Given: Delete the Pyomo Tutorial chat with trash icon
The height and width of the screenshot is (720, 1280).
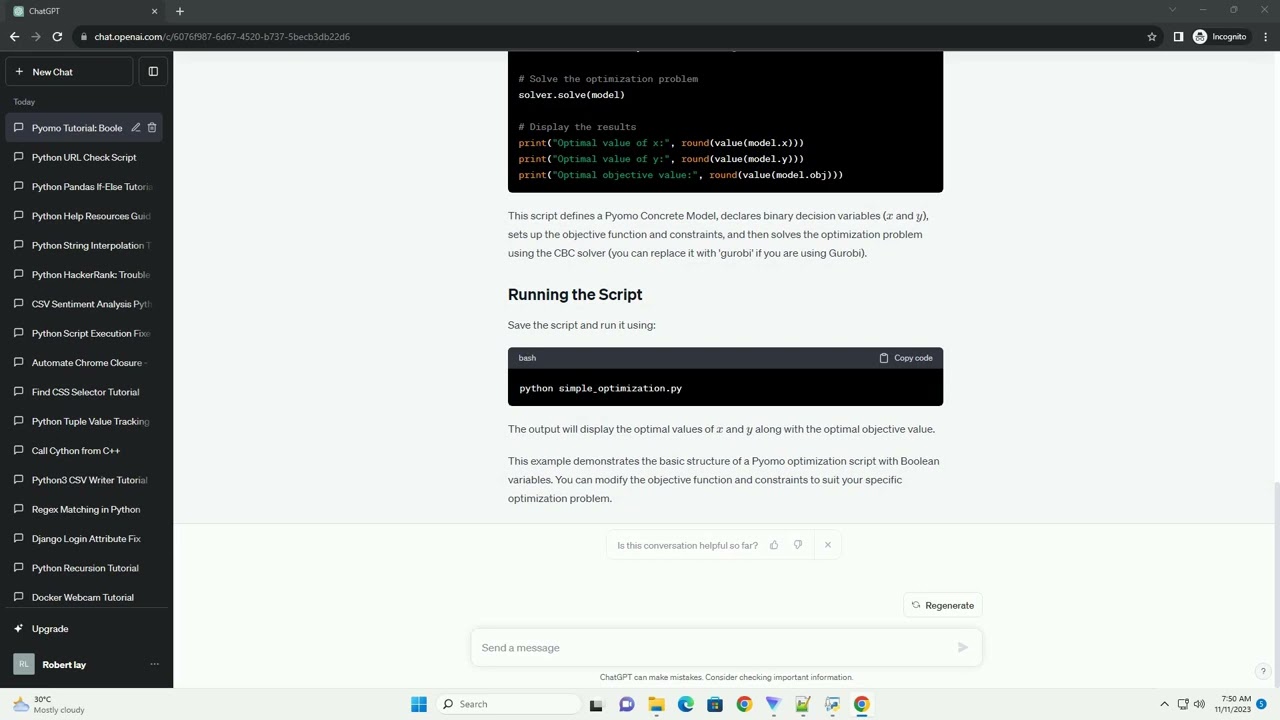Looking at the screenshot, I should pyautogui.click(x=152, y=128).
